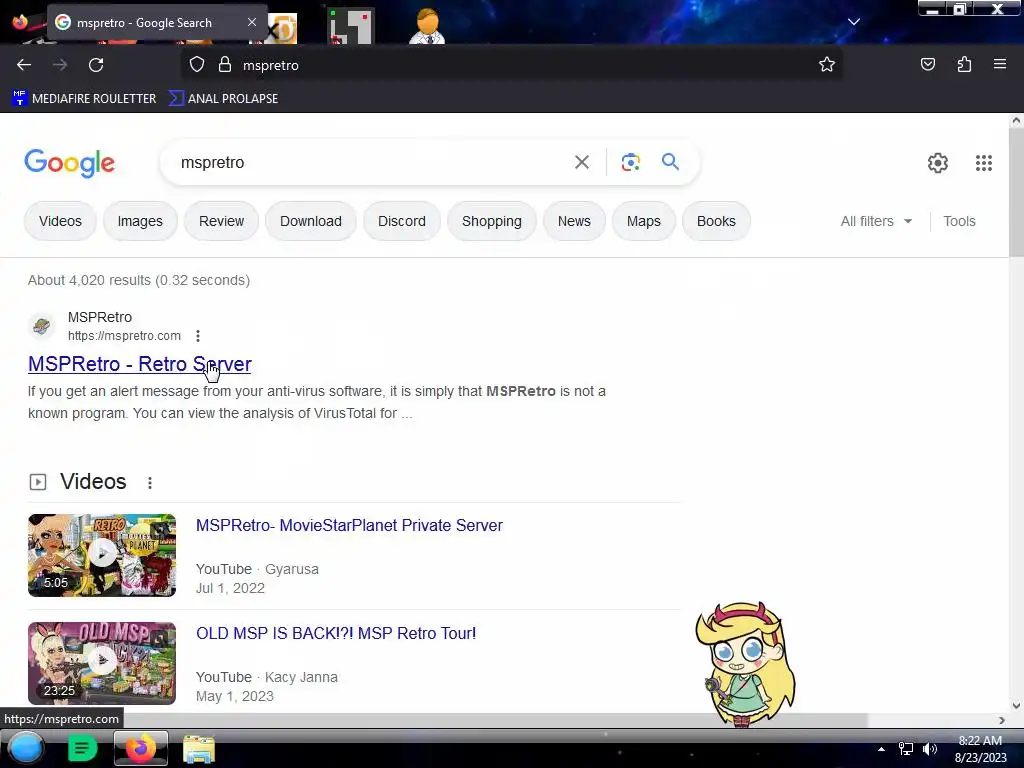The image size is (1024, 768).
Task: Open the tracking protection shield icon
Action: [197, 65]
